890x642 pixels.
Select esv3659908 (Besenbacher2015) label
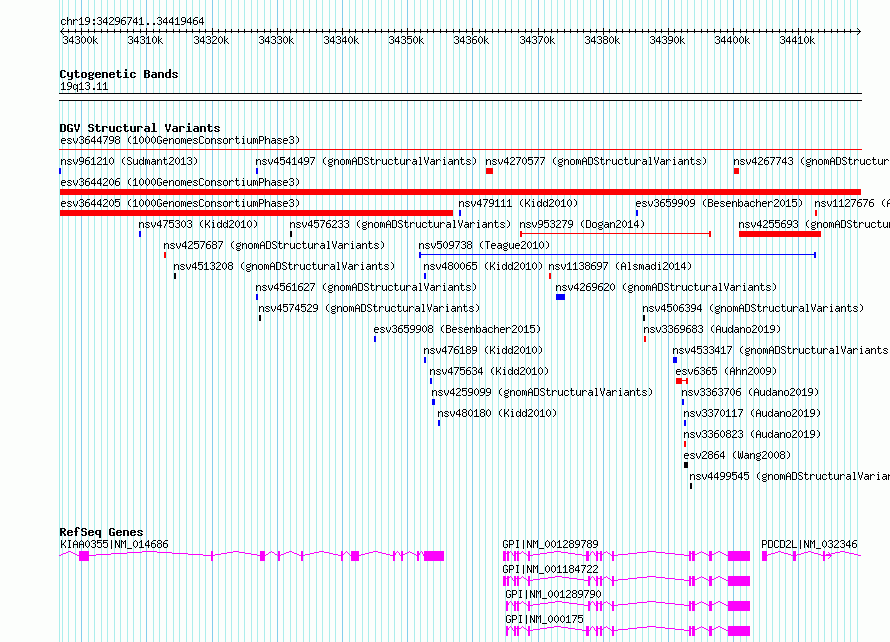click(457, 329)
